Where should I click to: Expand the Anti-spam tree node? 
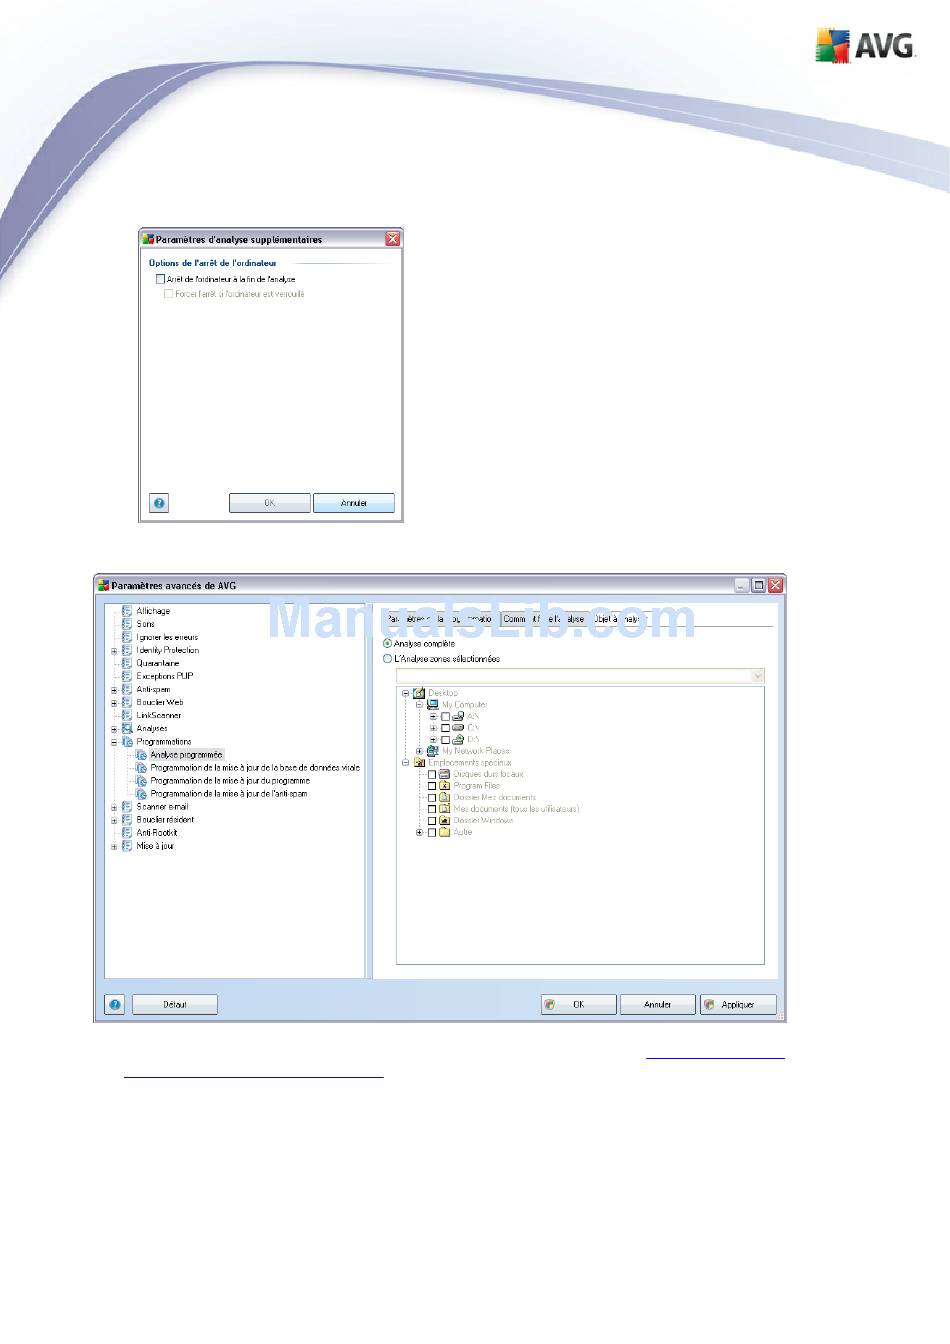pos(114,690)
